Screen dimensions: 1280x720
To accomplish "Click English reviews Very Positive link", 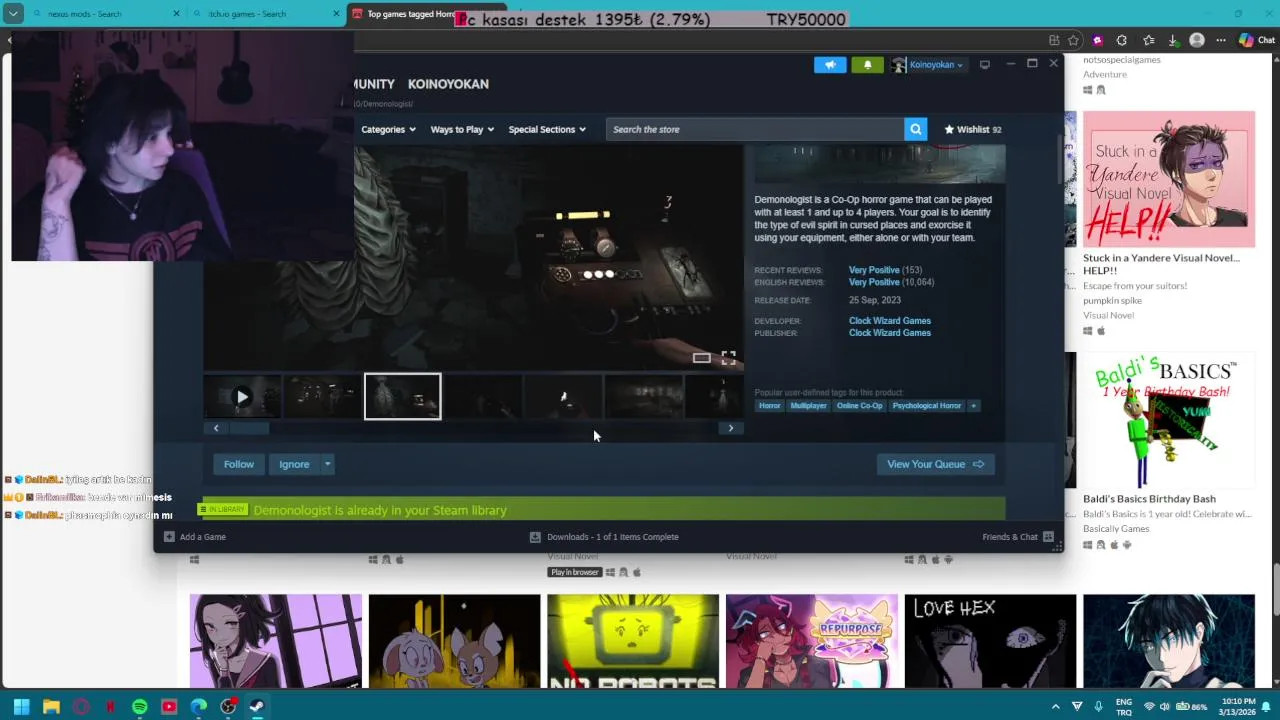I will tap(873, 282).
